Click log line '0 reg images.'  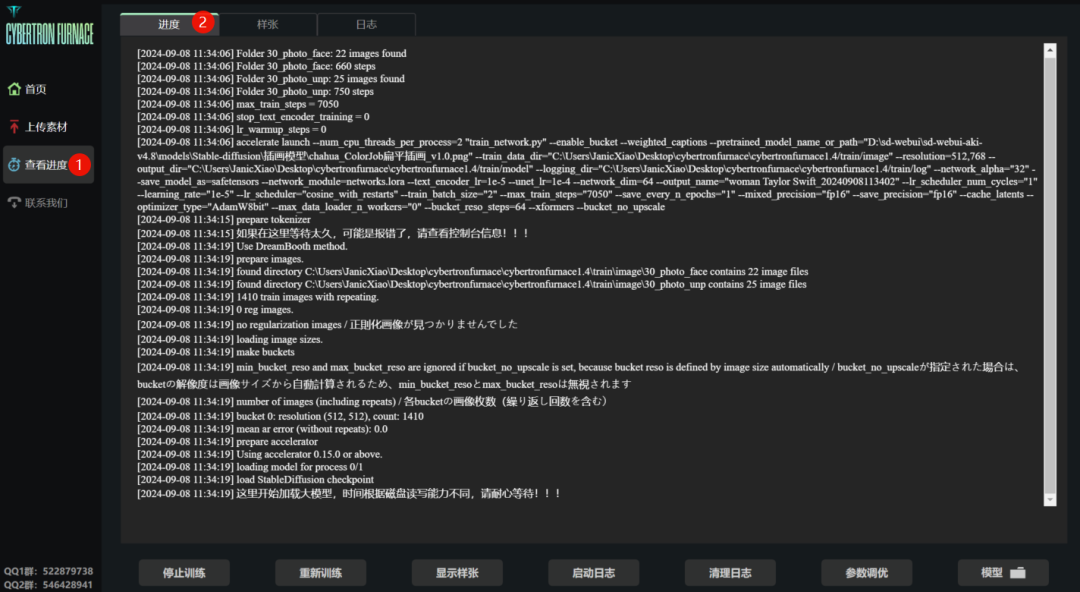click(x=215, y=309)
